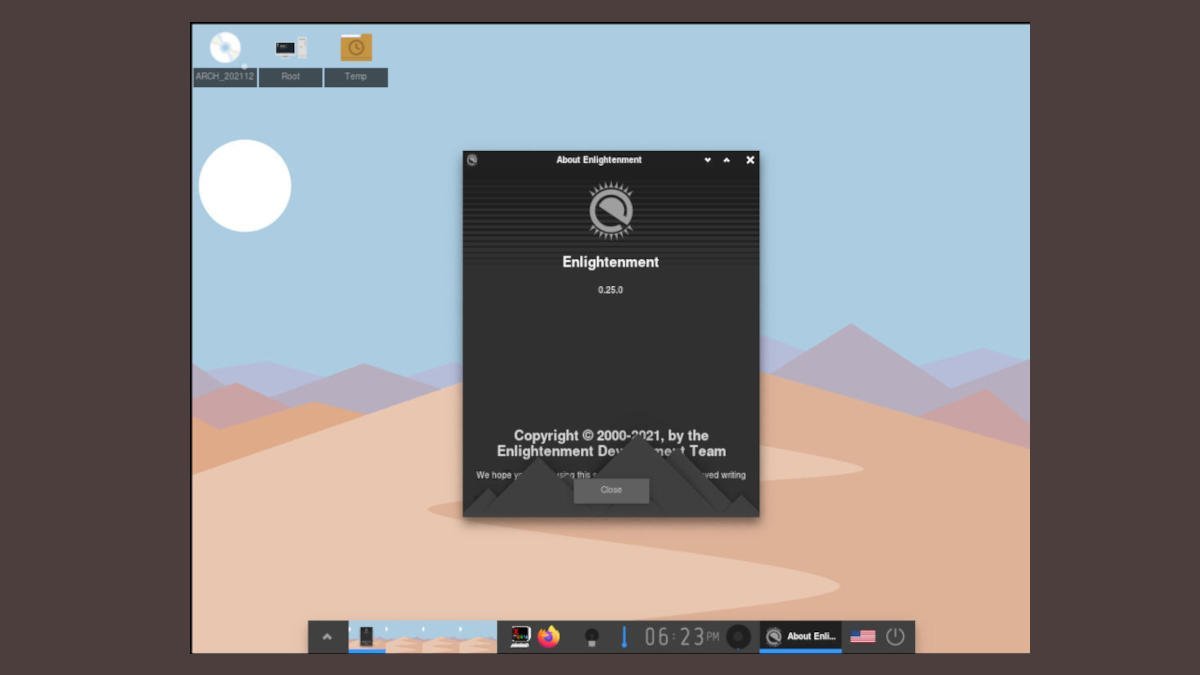Open the mixer speaker gadget on the shelf
The image size is (1200, 675).
tap(592, 635)
